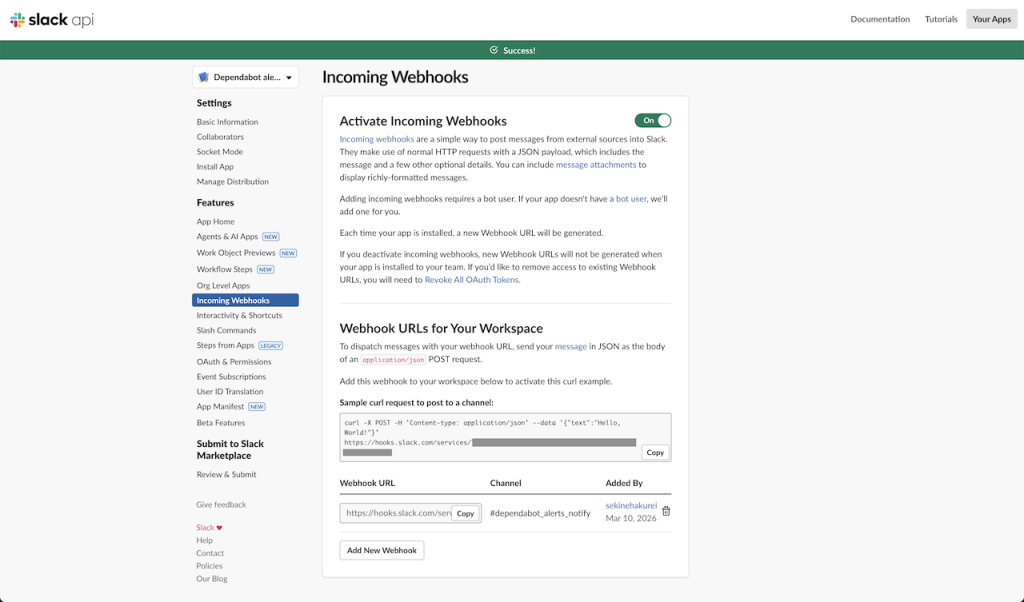Open Revoke All OAuth Tokens link
Screen dimensions: 1024x602
(471, 280)
